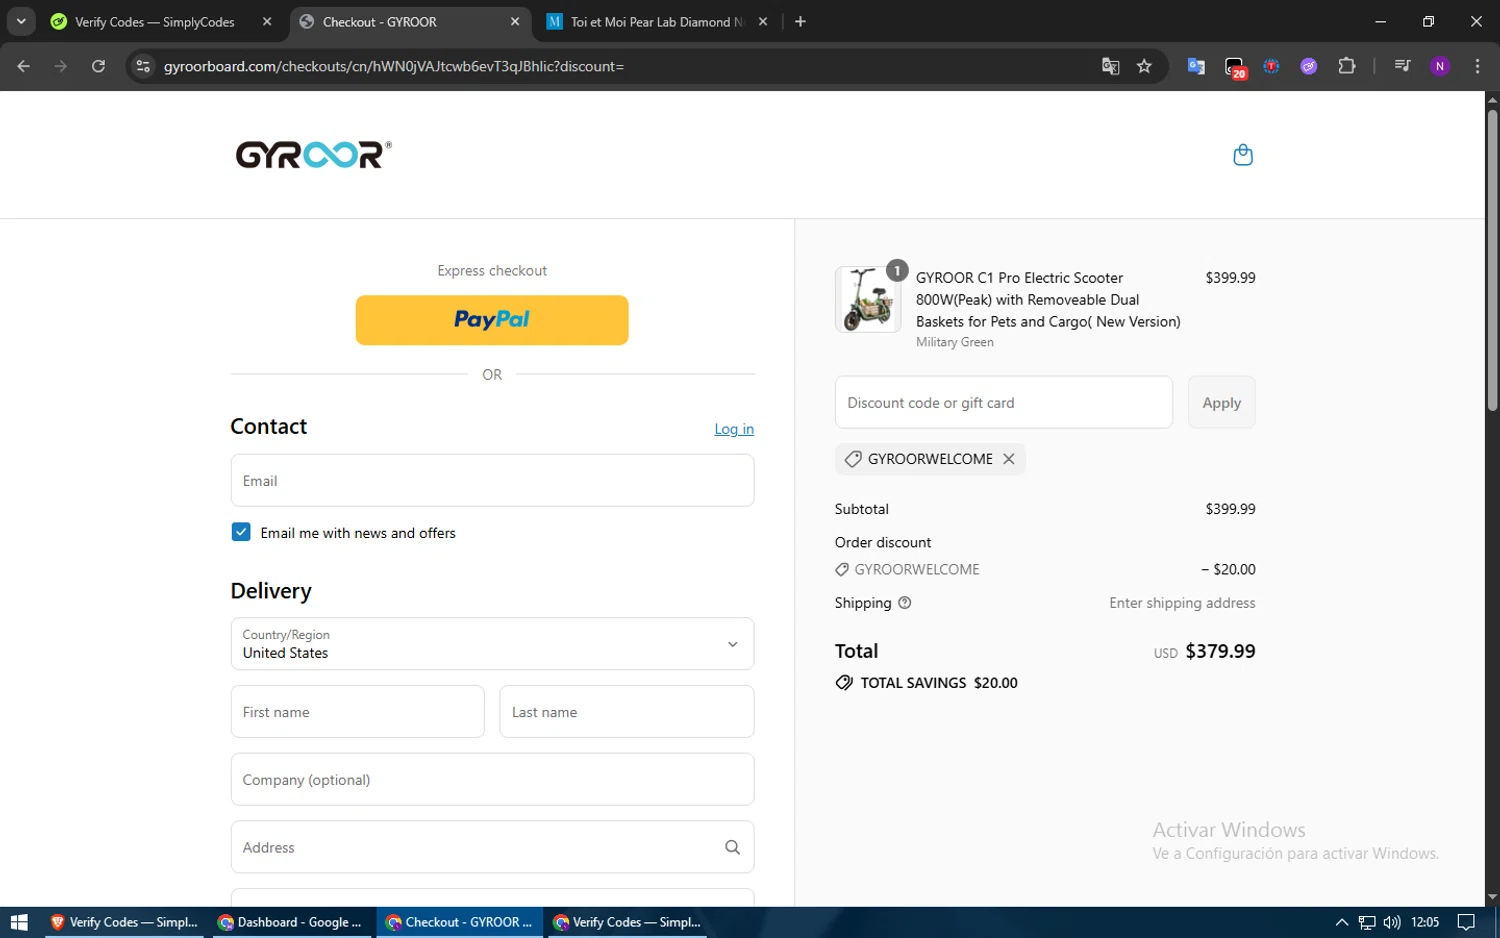
Task: Pay with the PayPal express checkout button
Action: click(492, 320)
